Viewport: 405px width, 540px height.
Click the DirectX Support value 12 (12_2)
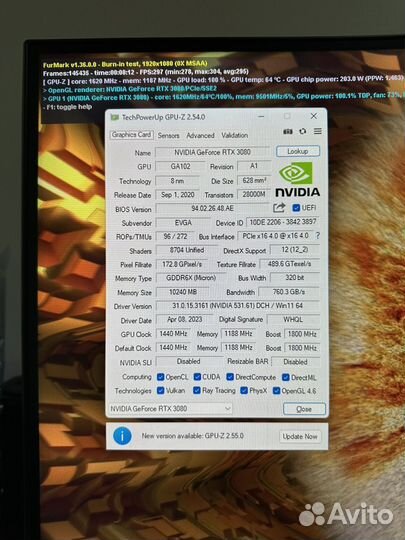coord(295,249)
